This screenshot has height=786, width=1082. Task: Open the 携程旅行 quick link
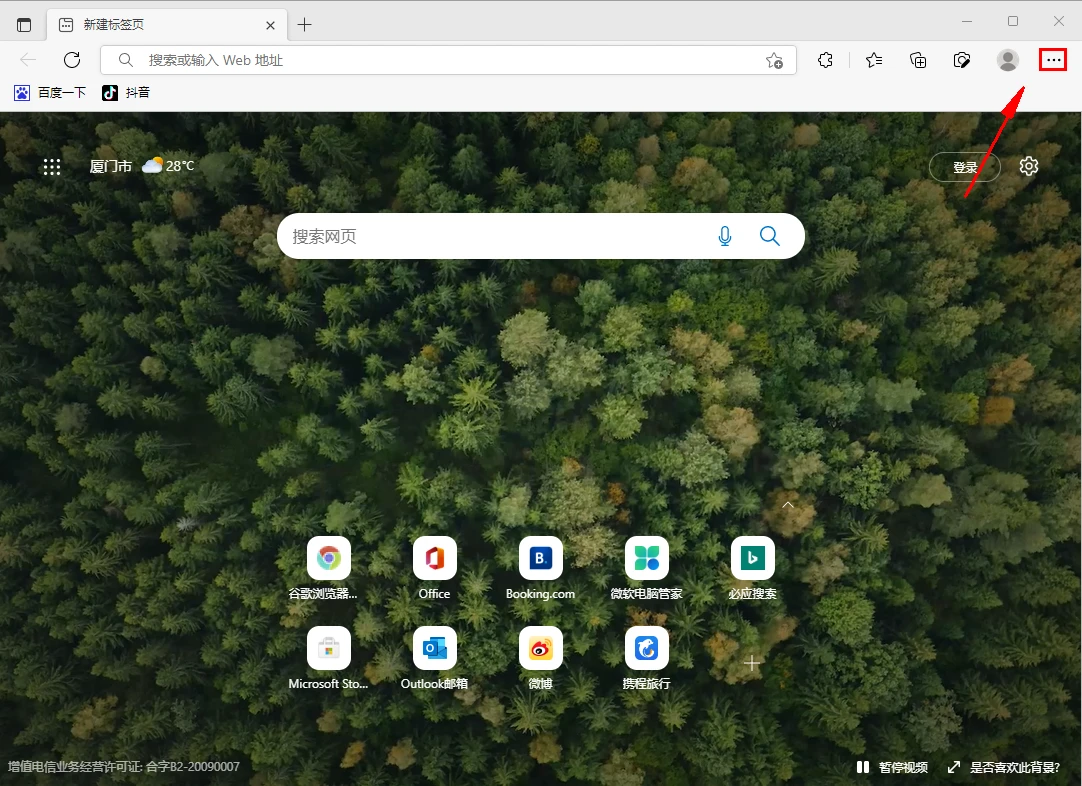click(647, 658)
